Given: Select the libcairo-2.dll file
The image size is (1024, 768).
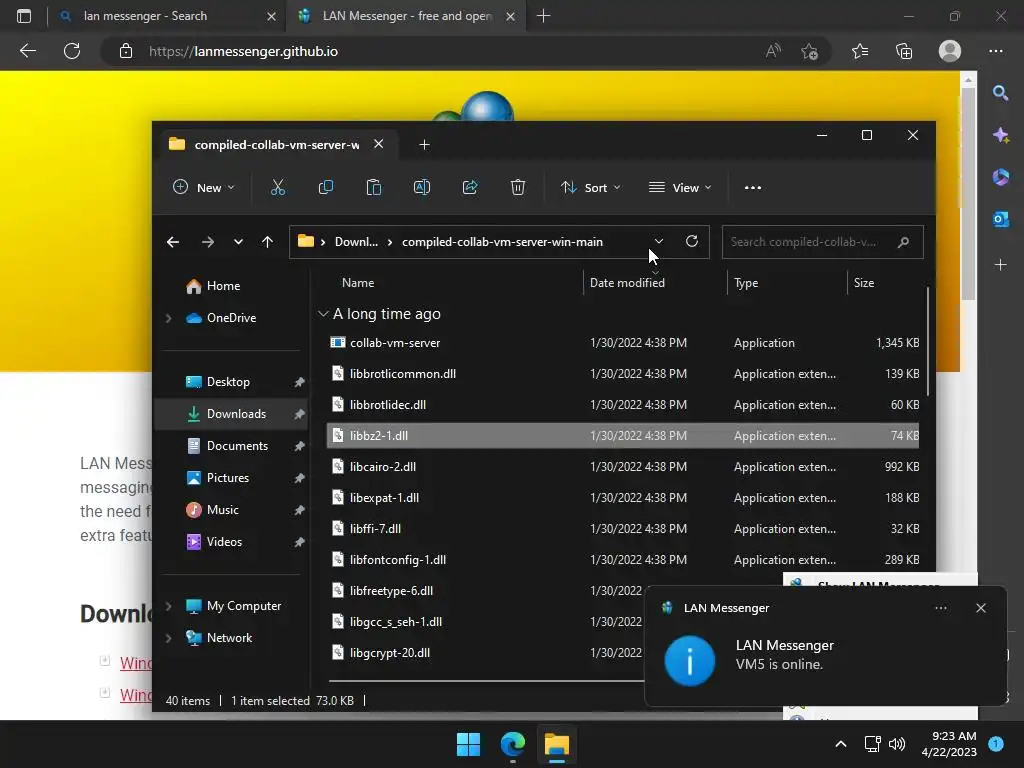Looking at the screenshot, I should click(623, 467).
